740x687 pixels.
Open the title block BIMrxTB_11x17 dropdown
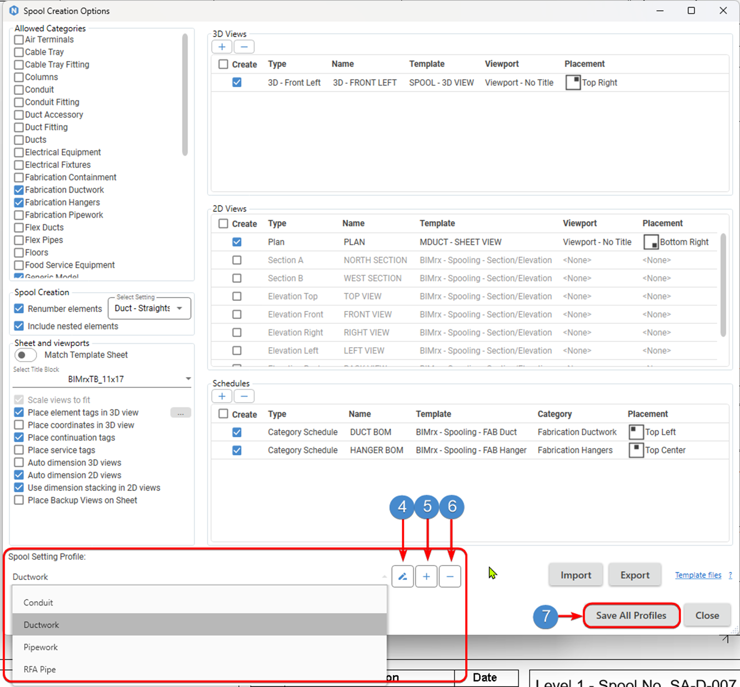click(x=102, y=379)
